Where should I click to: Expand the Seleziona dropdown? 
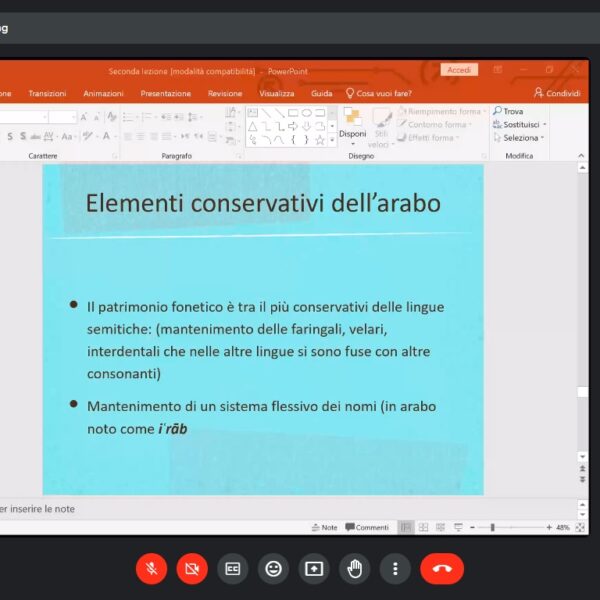[x=542, y=138]
